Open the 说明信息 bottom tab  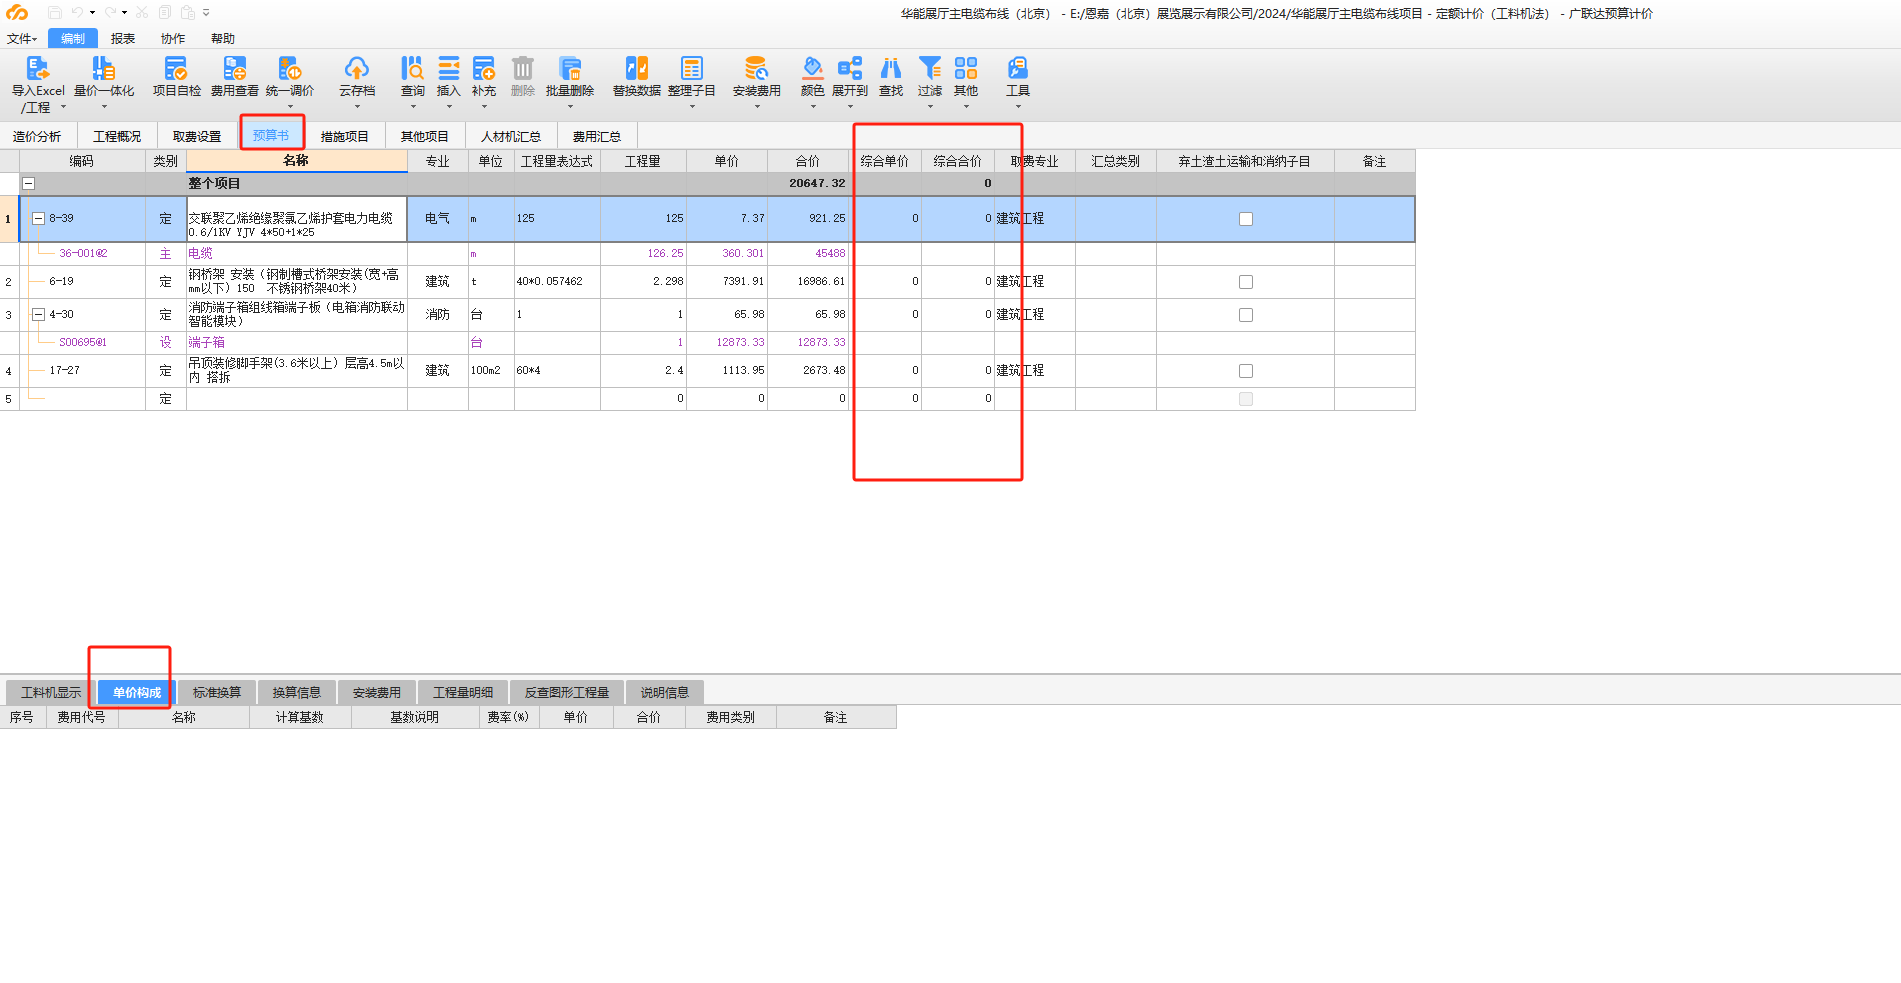click(665, 693)
